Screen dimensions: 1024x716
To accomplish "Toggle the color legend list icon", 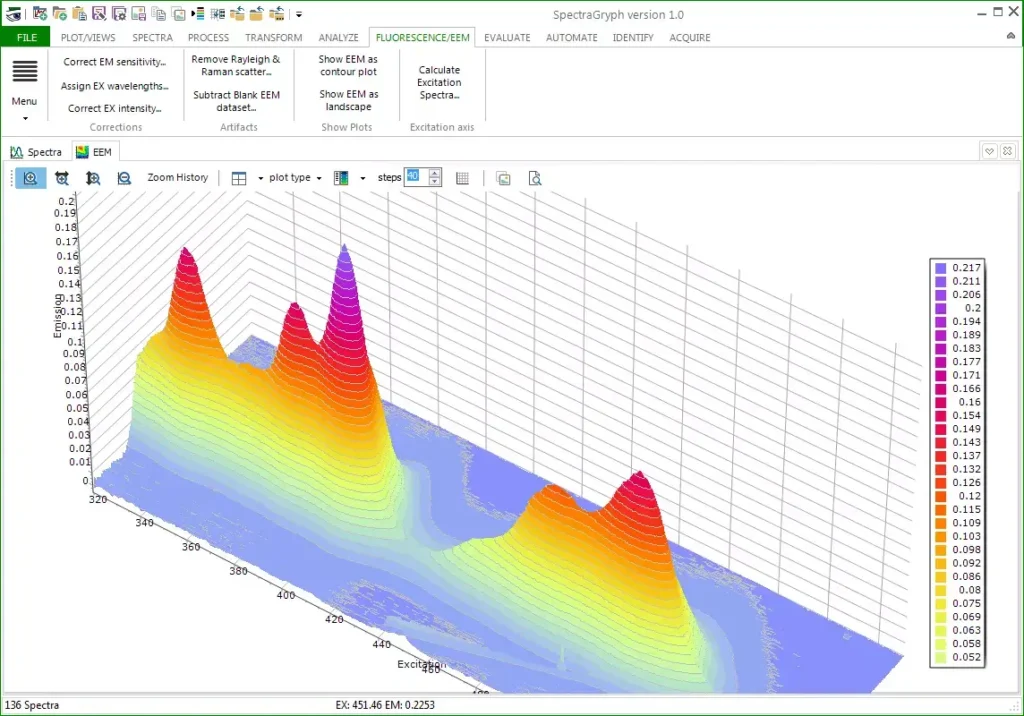I will (x=199, y=13).
